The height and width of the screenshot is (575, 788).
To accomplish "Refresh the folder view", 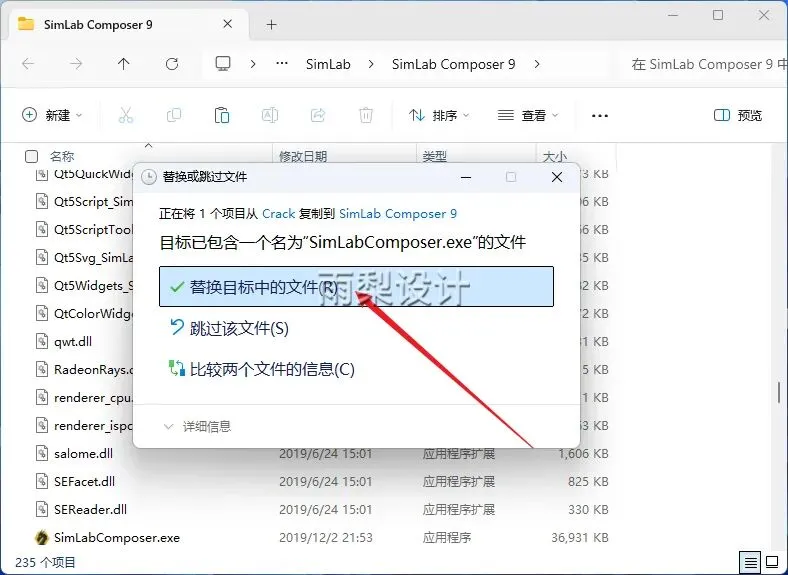I will click(x=172, y=64).
